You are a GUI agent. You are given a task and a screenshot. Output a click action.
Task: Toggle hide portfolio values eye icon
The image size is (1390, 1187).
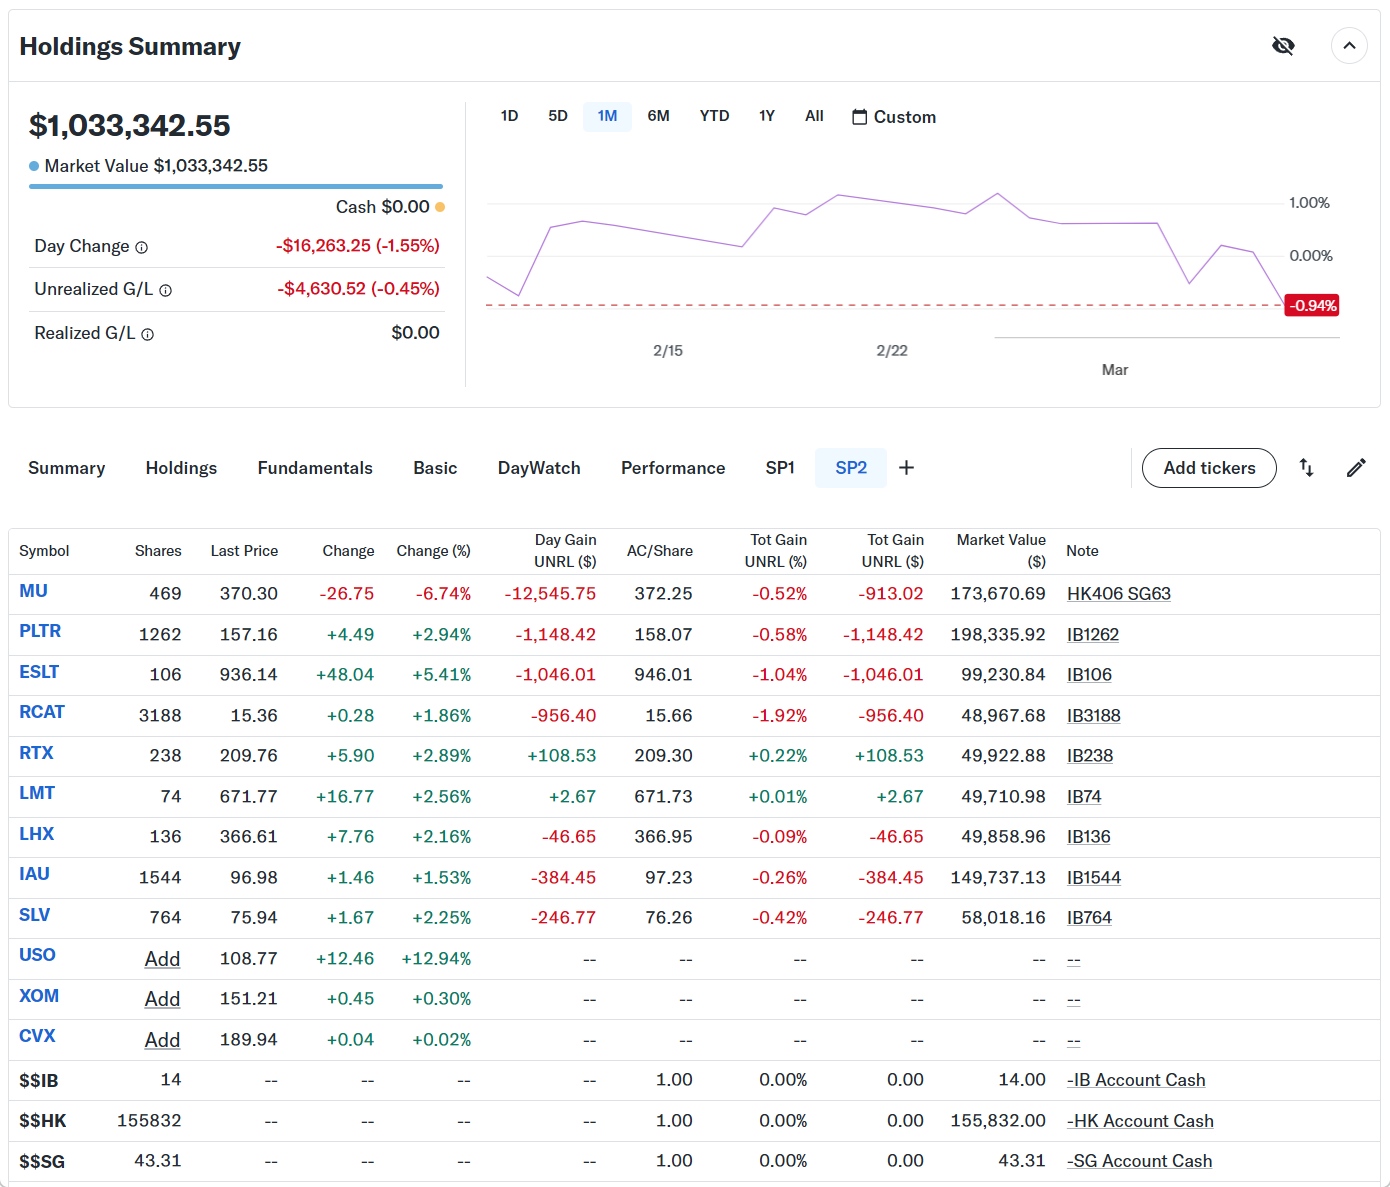[1283, 46]
